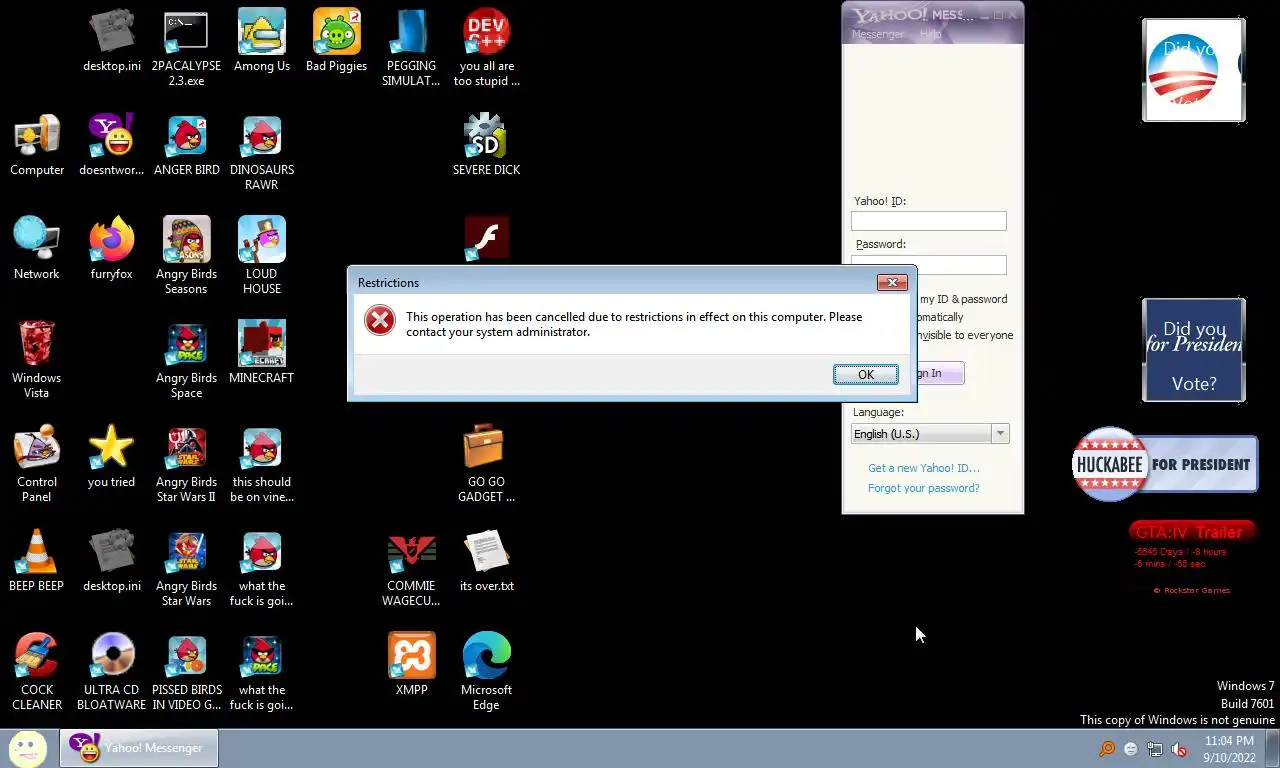Click the blue 'Did you Vote?' gadget
The image size is (1280, 768).
click(1194, 350)
